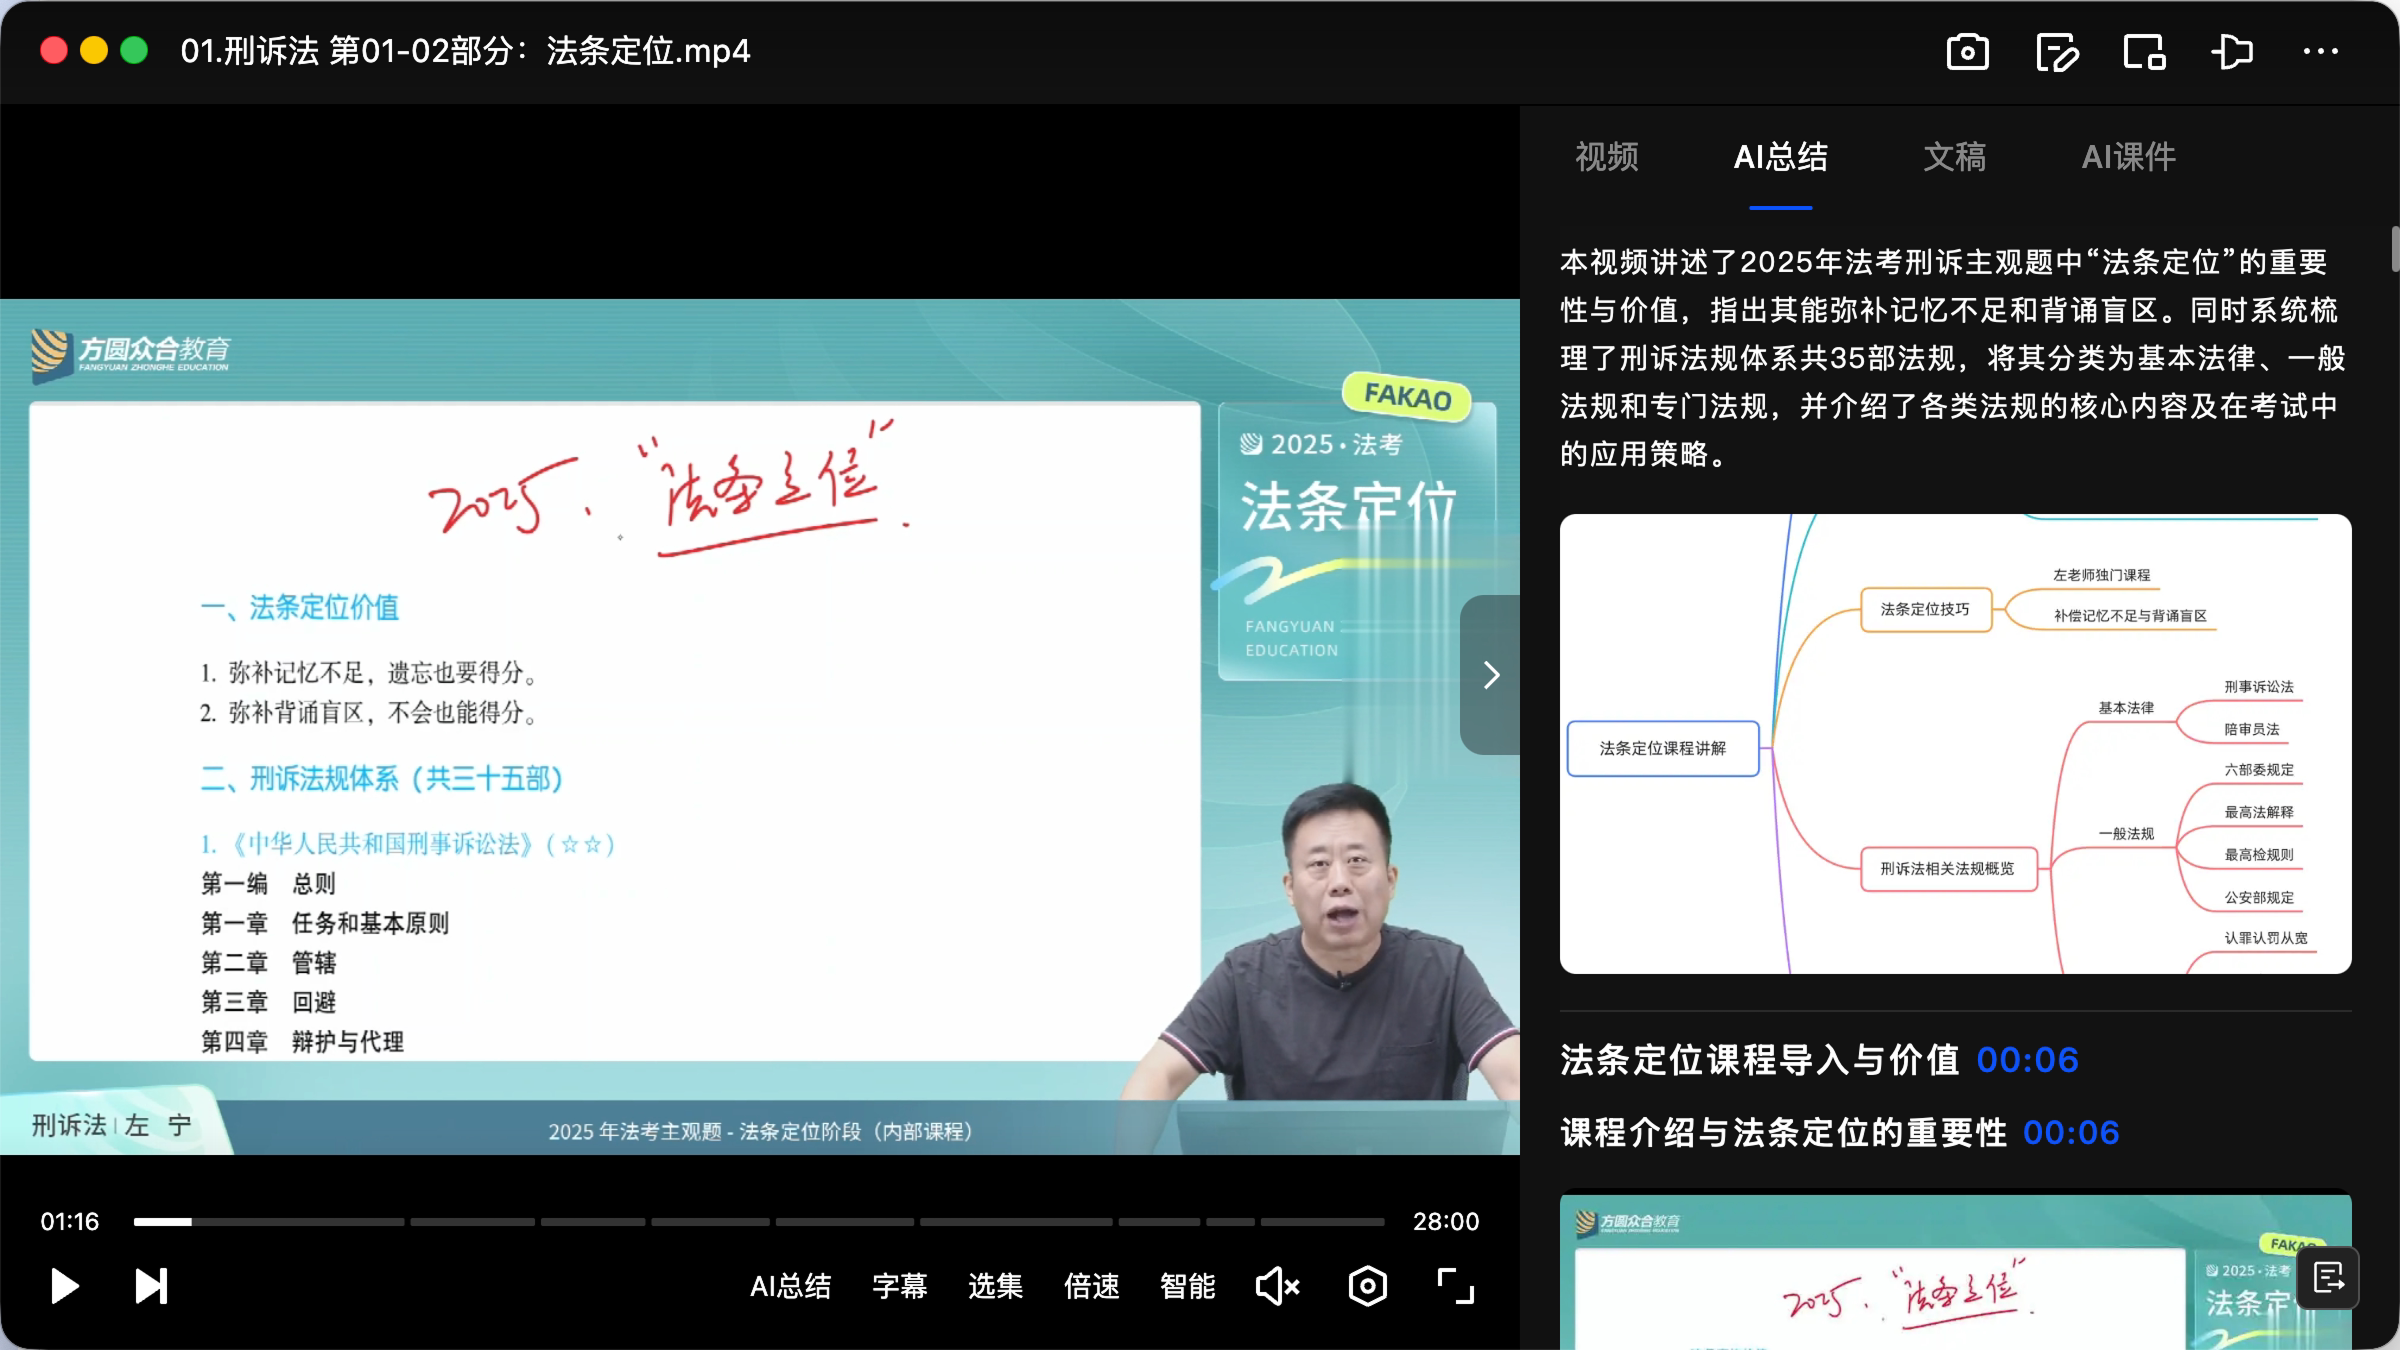Click the share/export icon in title bar
Screen dimensions: 2400x1350
(2231, 51)
